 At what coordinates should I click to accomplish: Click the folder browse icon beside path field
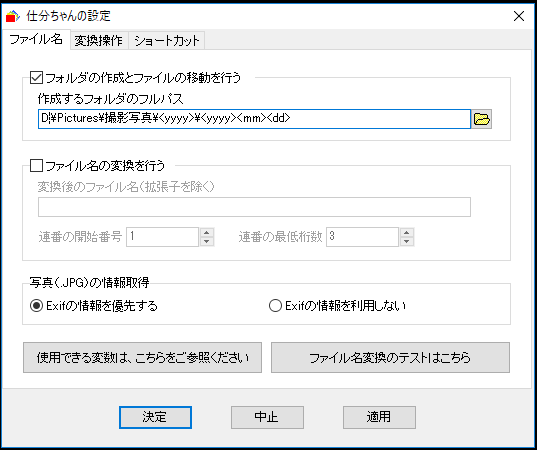(482, 119)
